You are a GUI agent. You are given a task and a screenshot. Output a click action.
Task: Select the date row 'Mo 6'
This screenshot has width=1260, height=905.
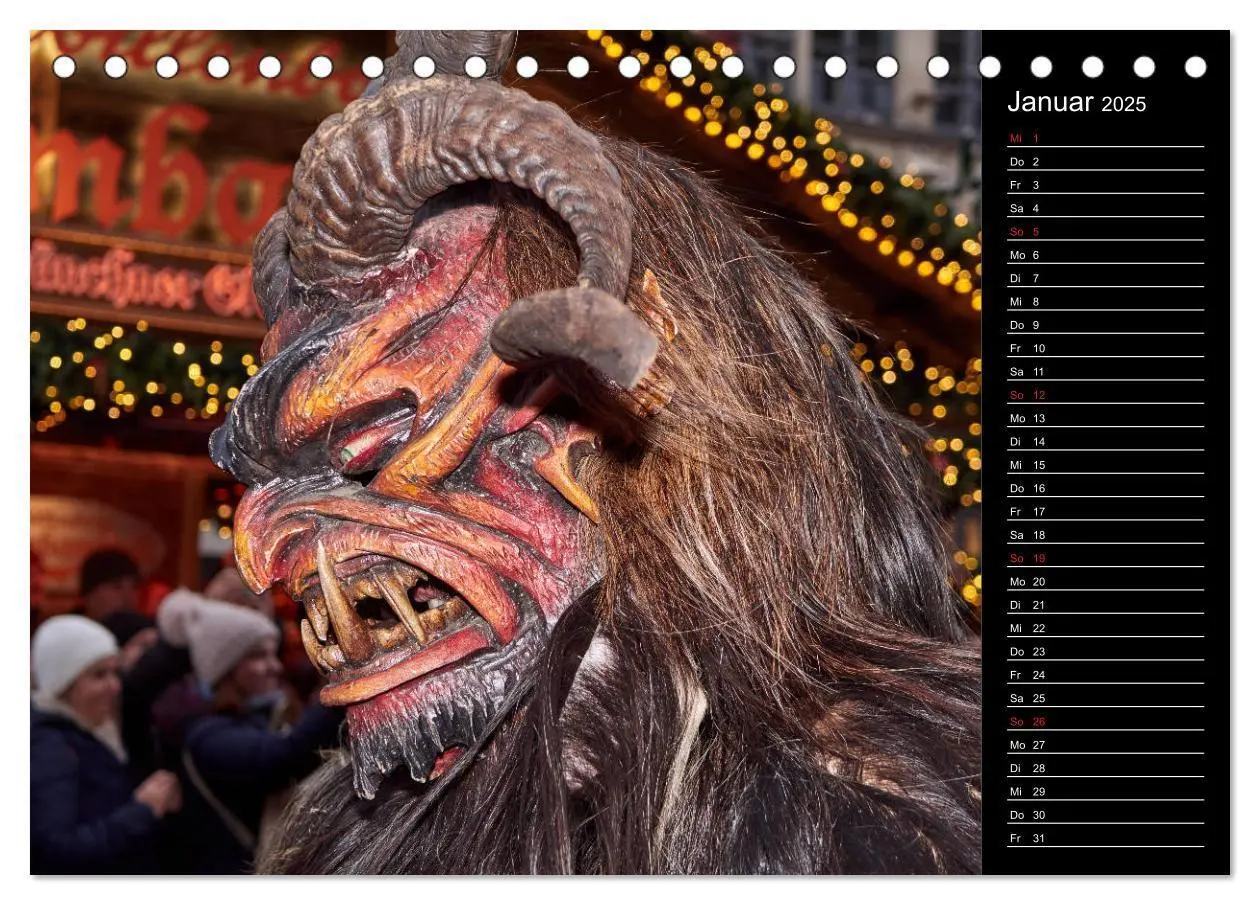(1105, 255)
